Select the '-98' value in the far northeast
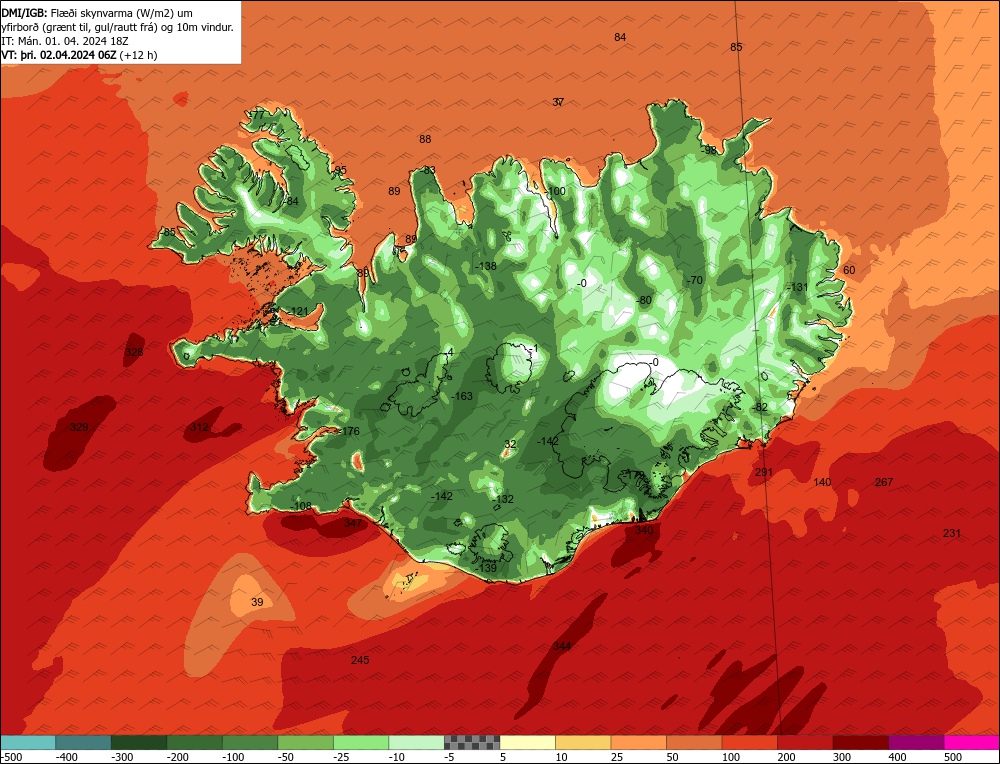1000x764 pixels. tap(709, 150)
